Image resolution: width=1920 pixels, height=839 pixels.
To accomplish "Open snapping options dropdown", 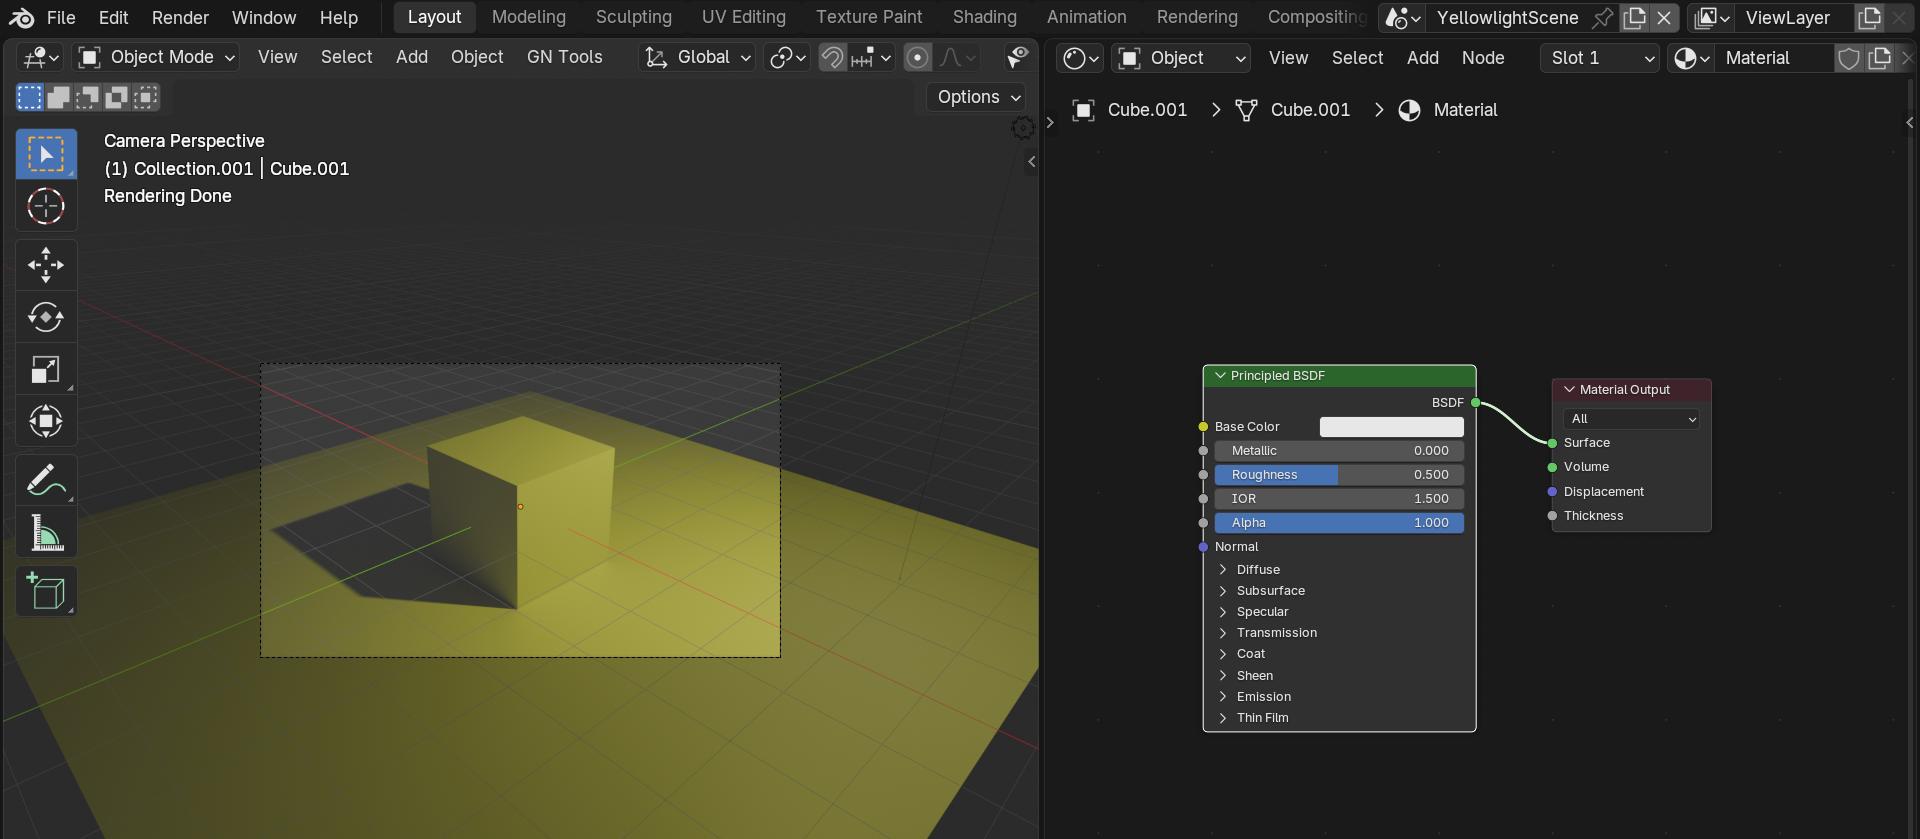I will coord(871,58).
